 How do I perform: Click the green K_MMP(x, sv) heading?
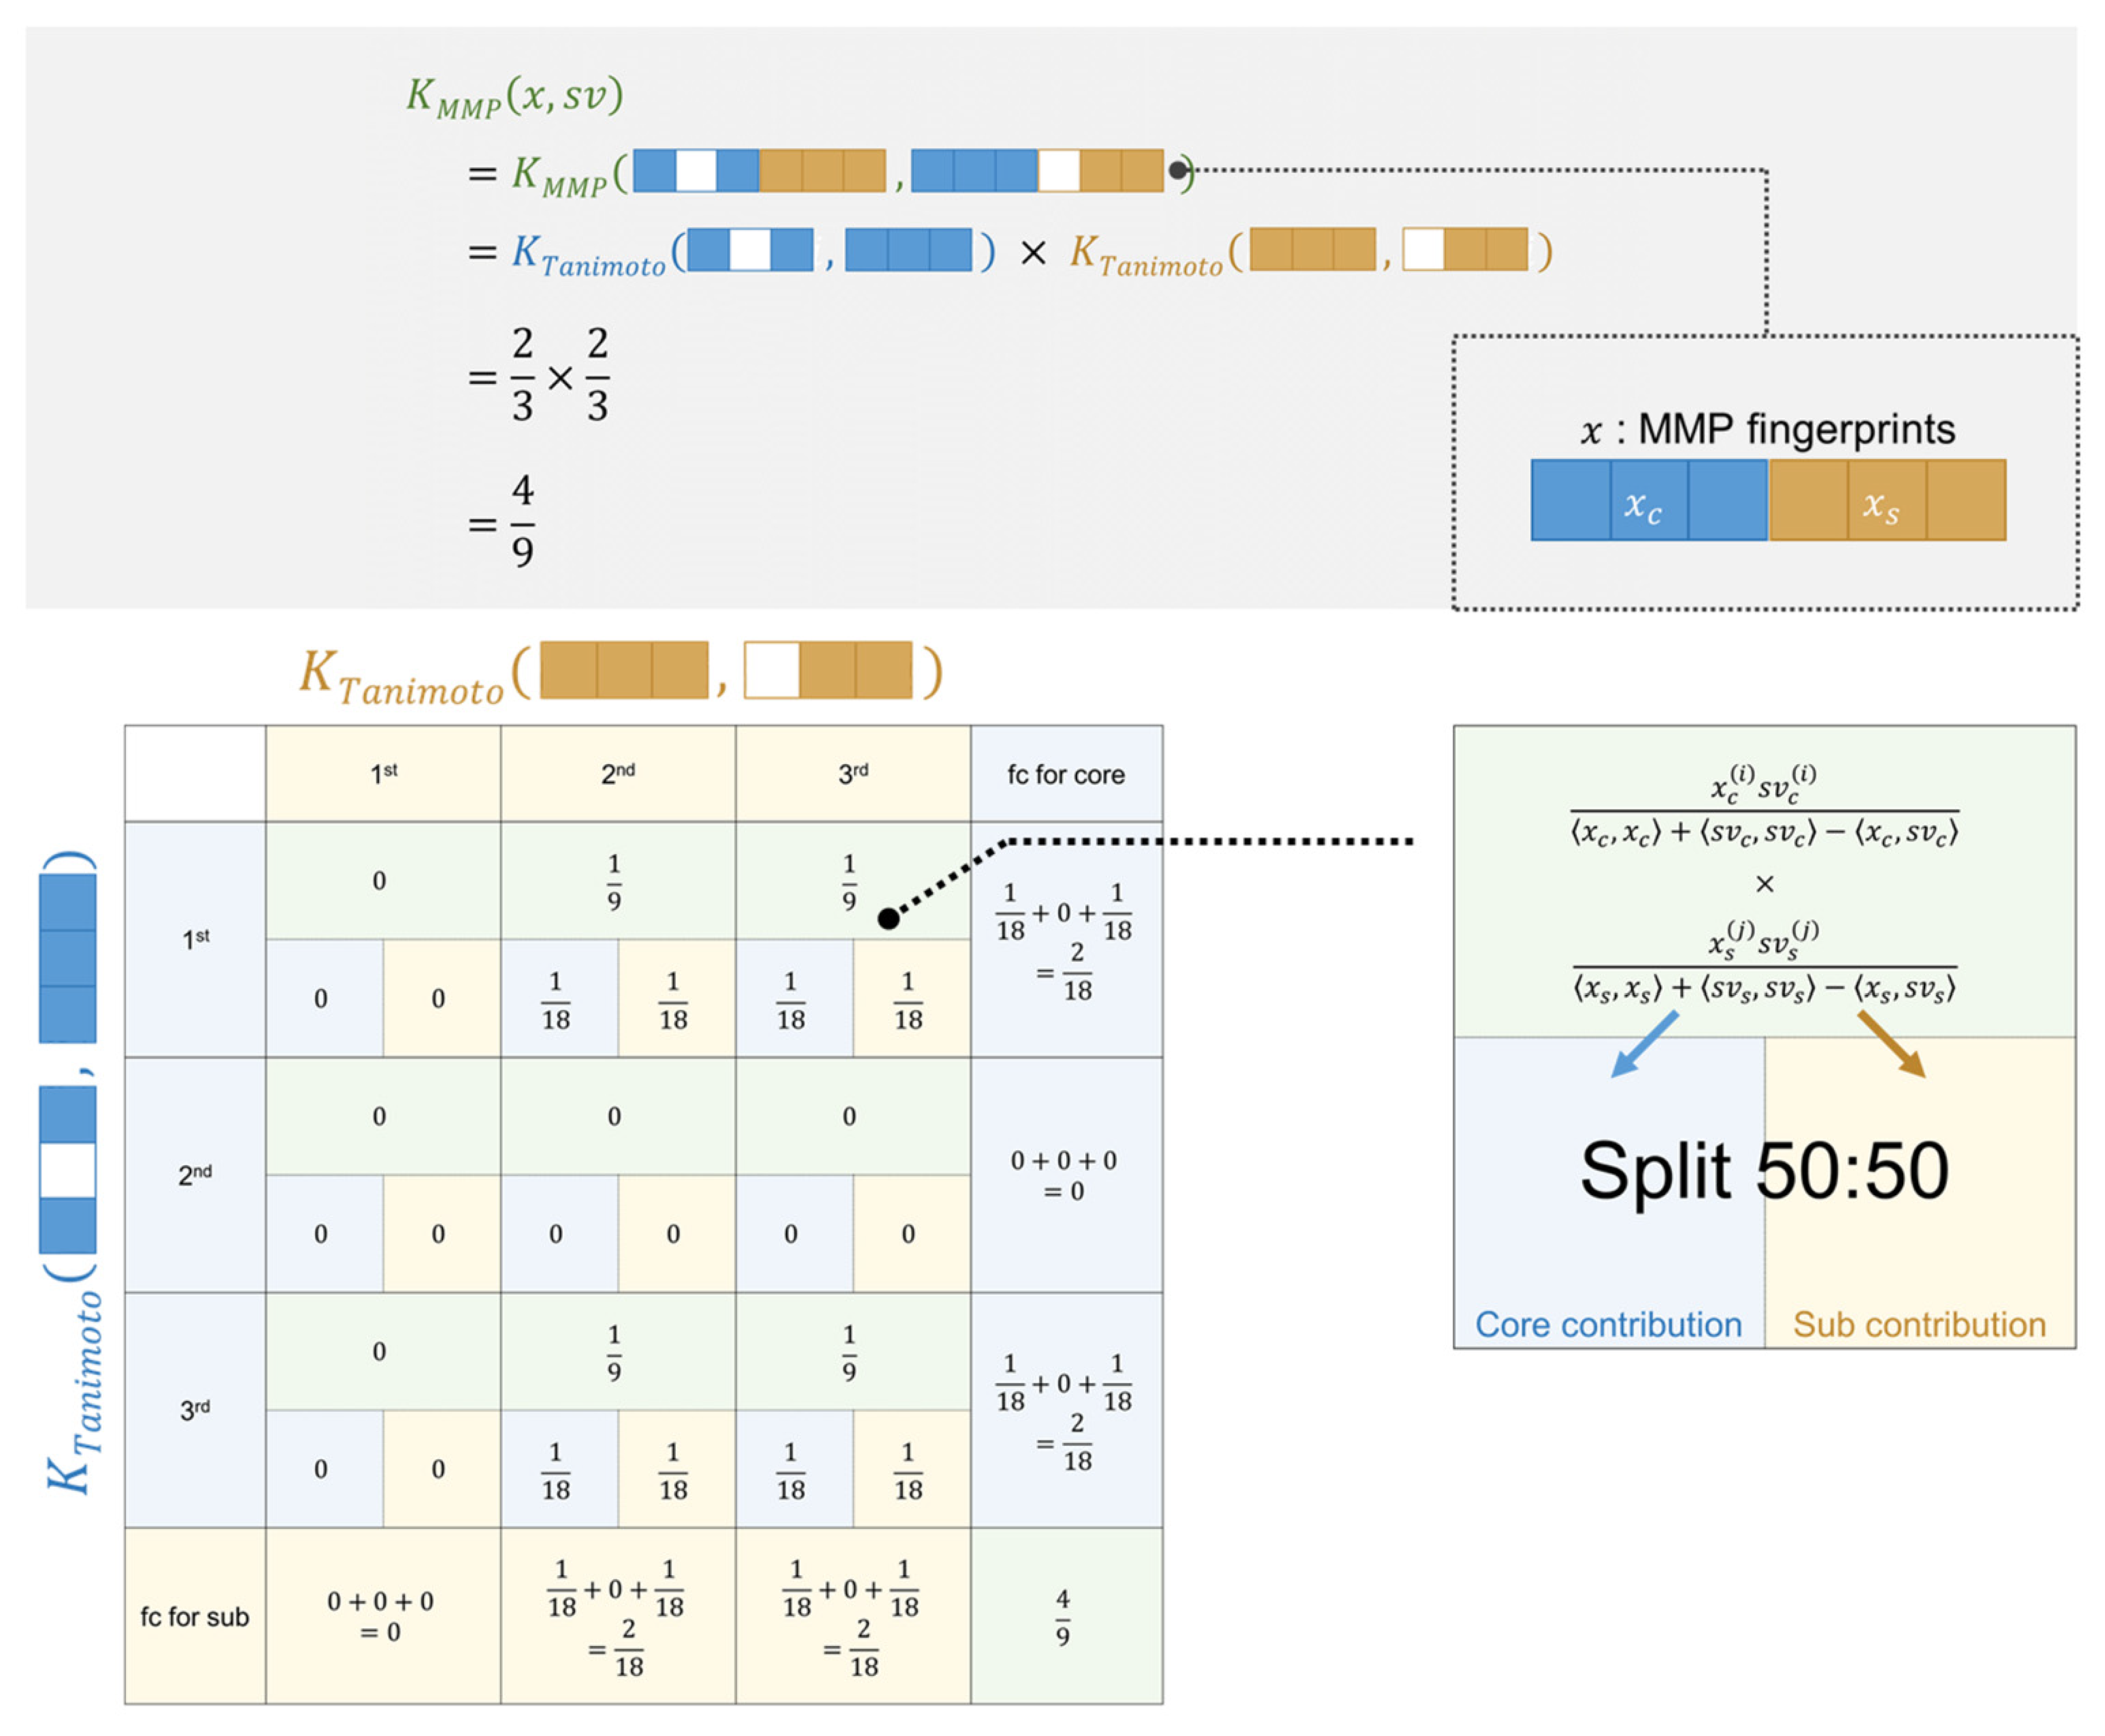point(514,97)
